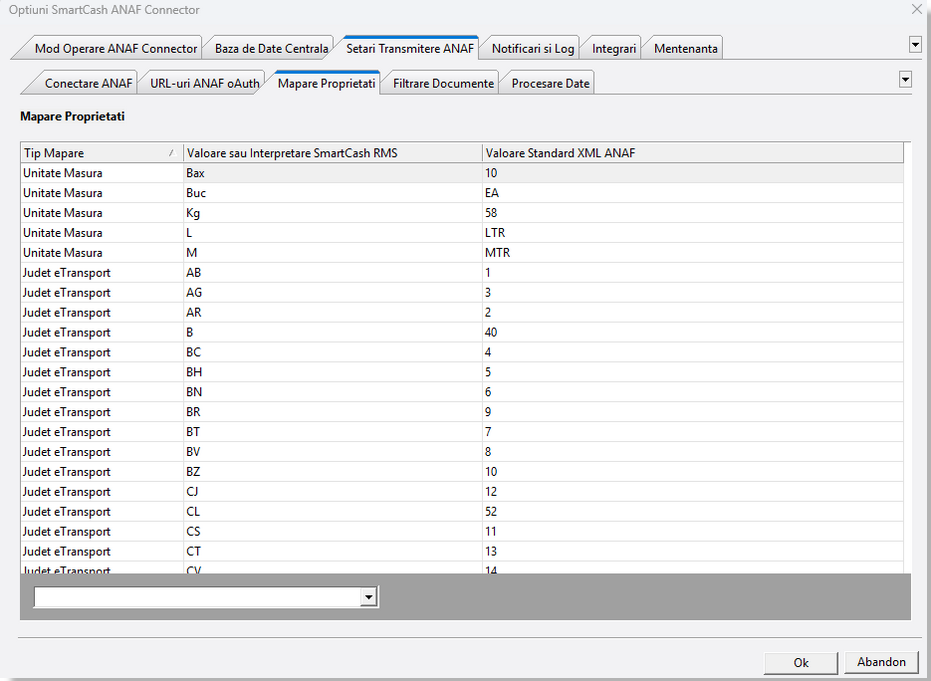Open the Notificari si Log tab

(533, 49)
